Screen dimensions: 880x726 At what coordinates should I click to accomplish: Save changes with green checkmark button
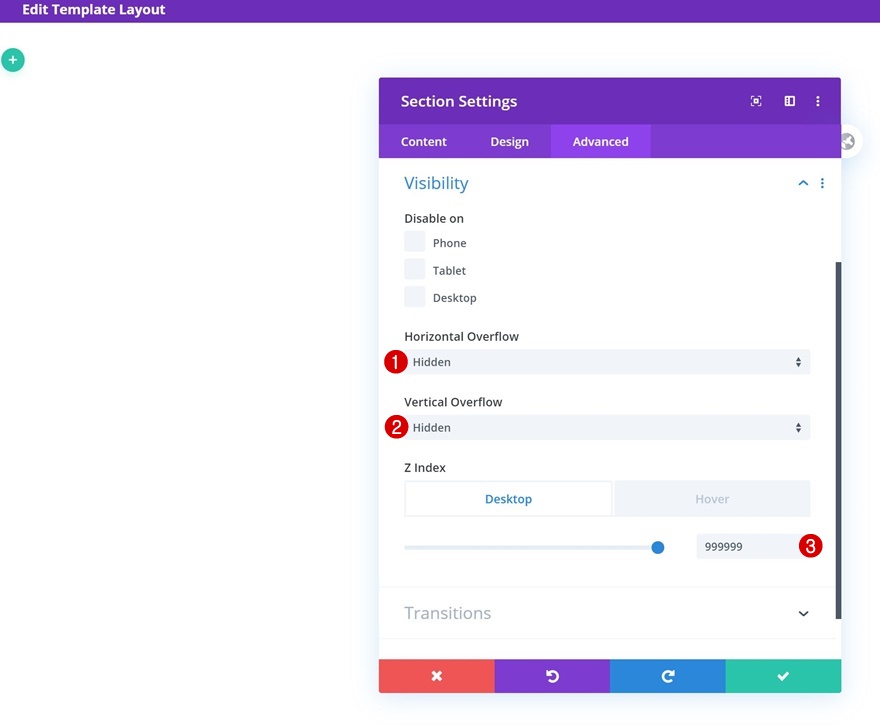point(783,676)
